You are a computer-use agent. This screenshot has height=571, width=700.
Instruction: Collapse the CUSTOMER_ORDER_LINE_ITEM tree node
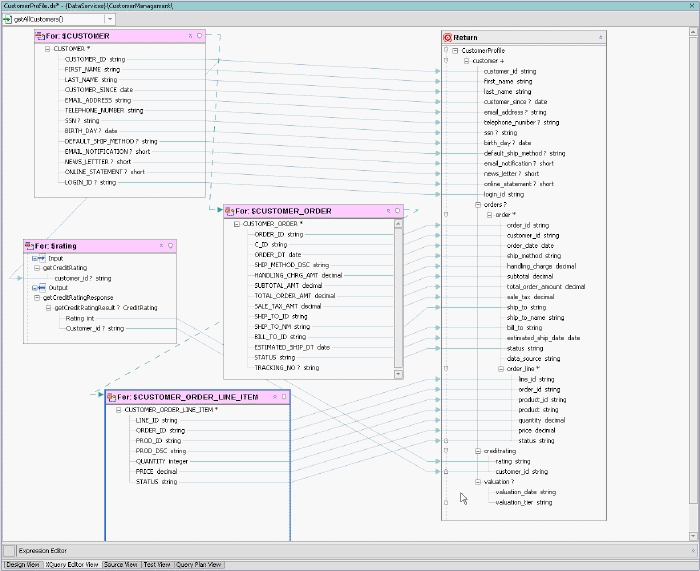tap(118, 410)
